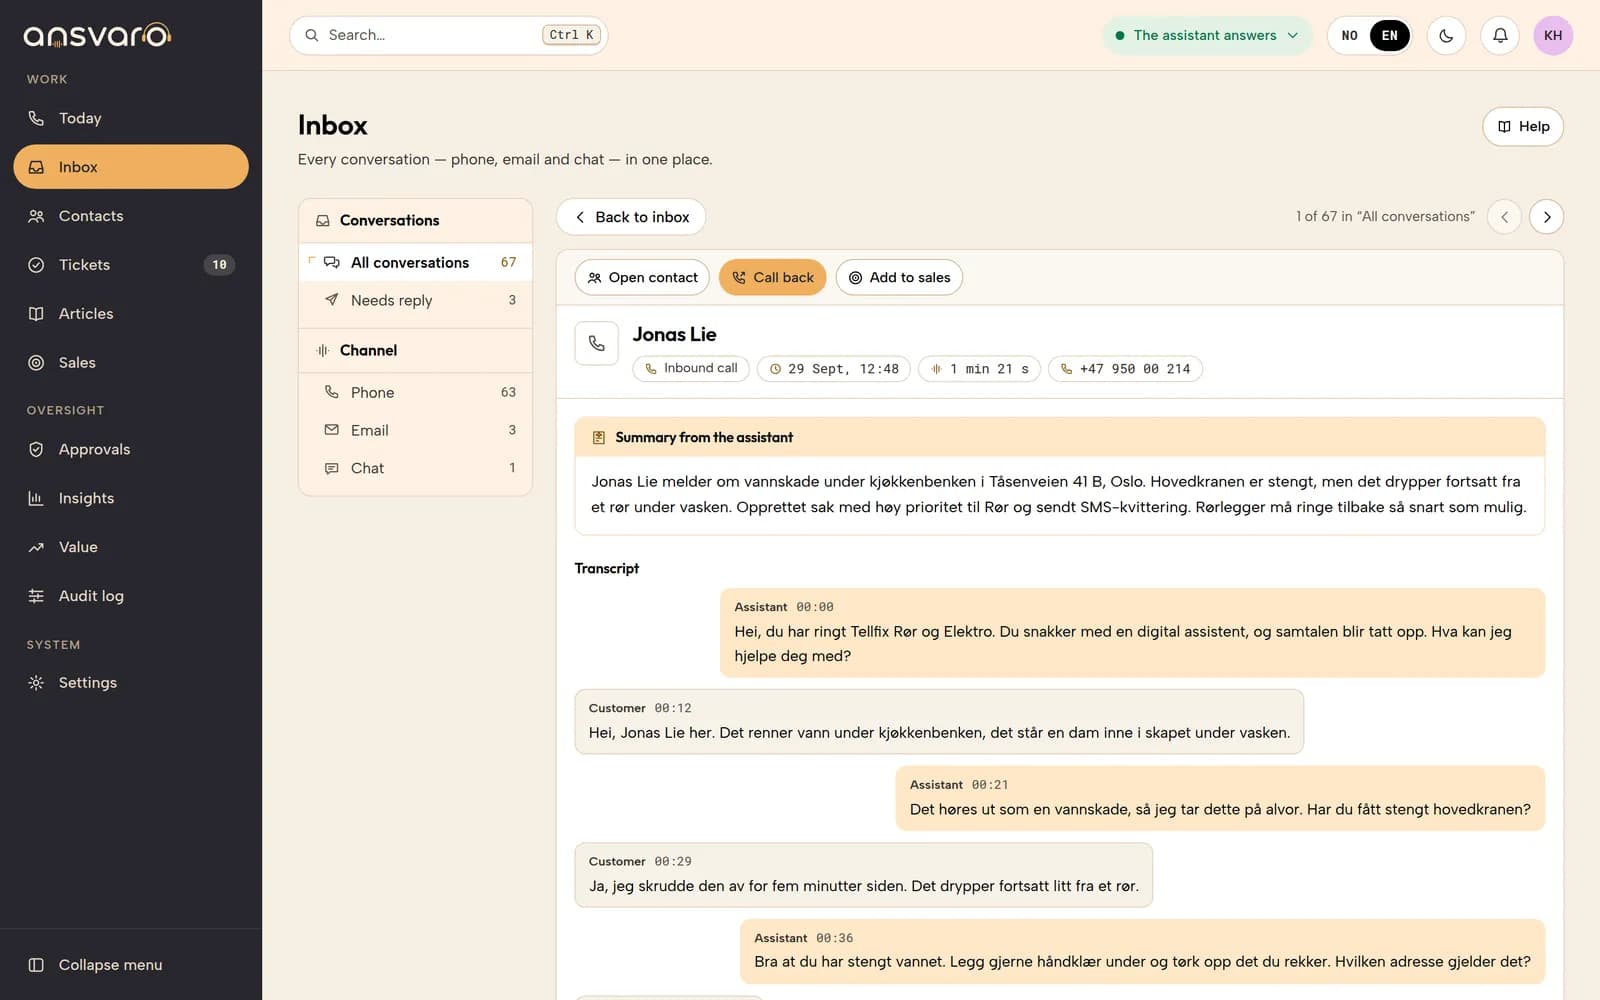
Task: Click the tickets count badge 10
Action: [x=219, y=265]
